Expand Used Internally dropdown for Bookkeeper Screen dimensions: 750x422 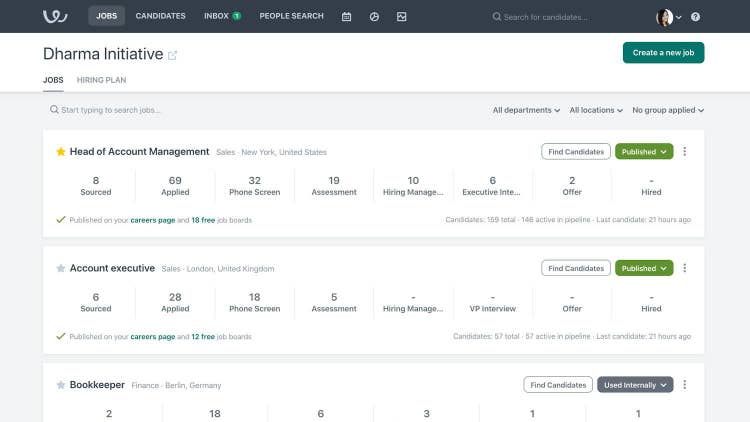635,385
